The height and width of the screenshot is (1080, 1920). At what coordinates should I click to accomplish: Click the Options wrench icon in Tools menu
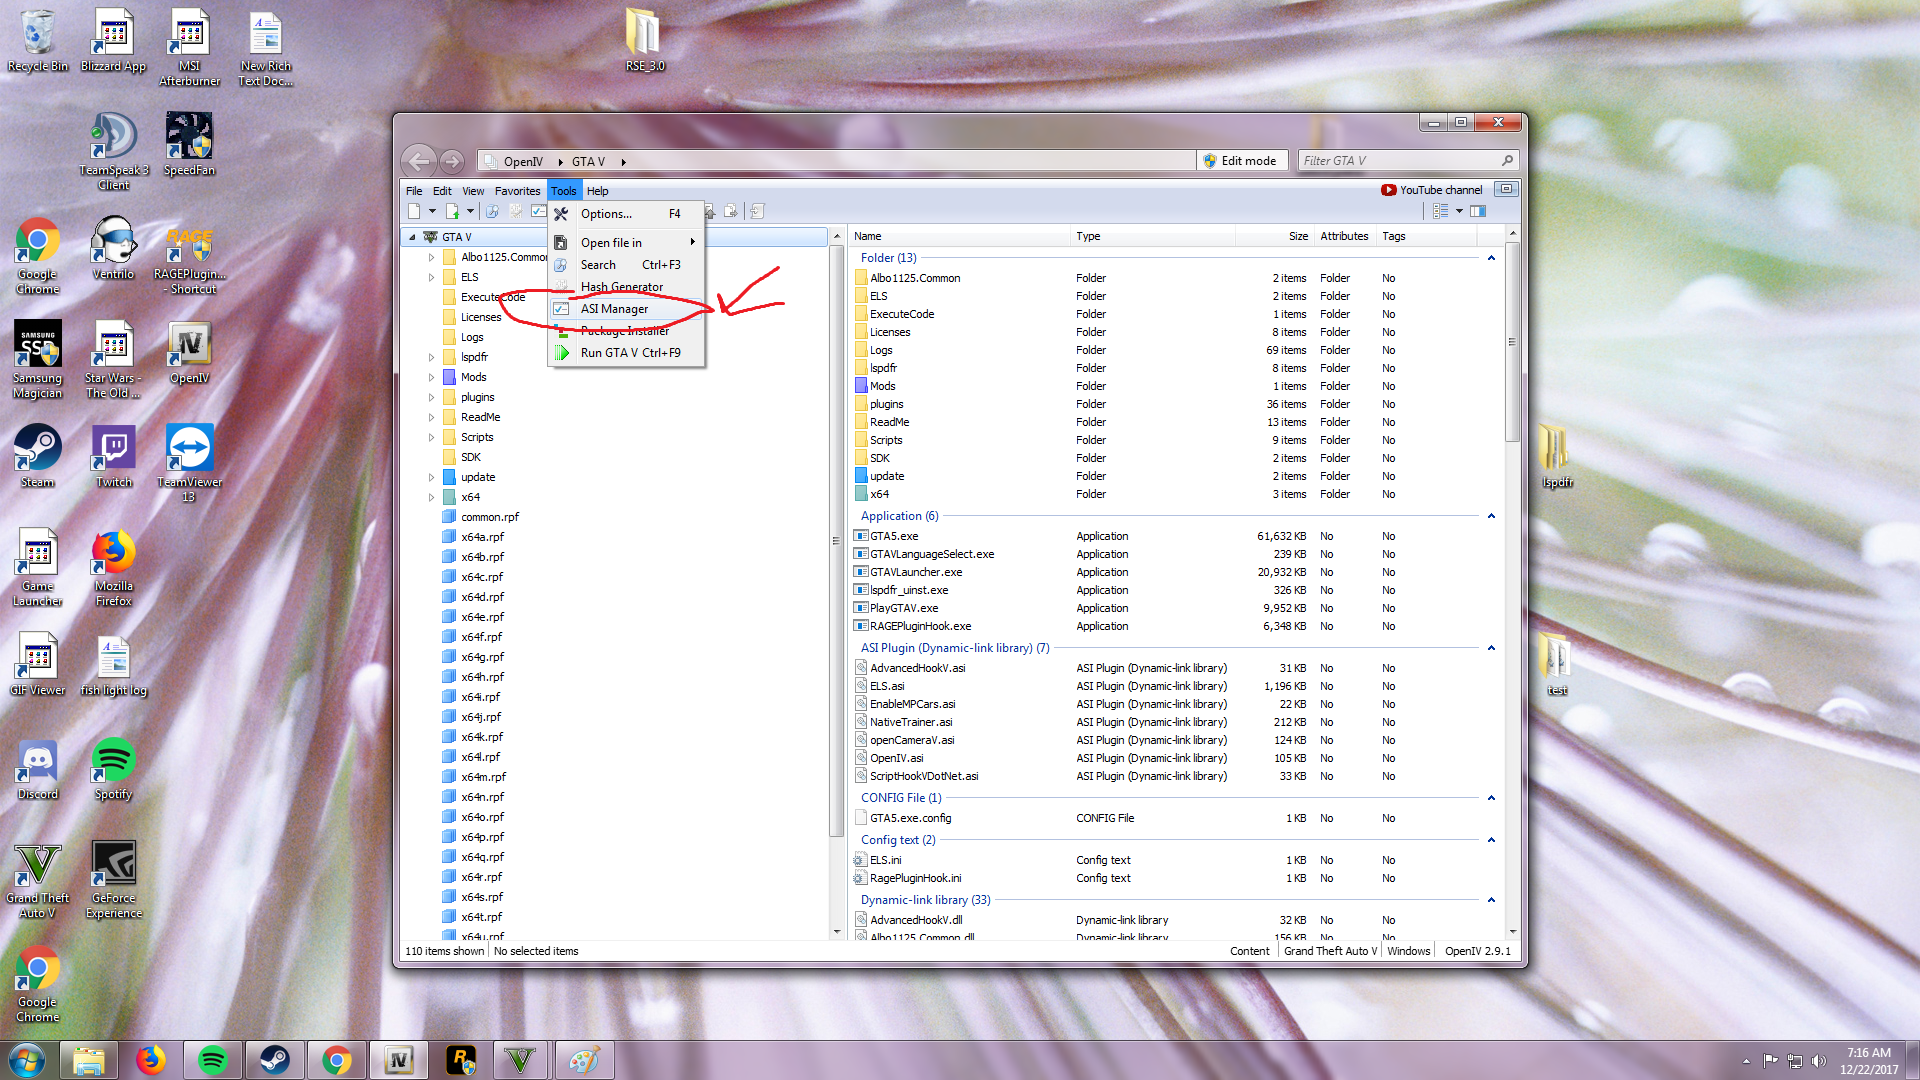click(x=562, y=214)
